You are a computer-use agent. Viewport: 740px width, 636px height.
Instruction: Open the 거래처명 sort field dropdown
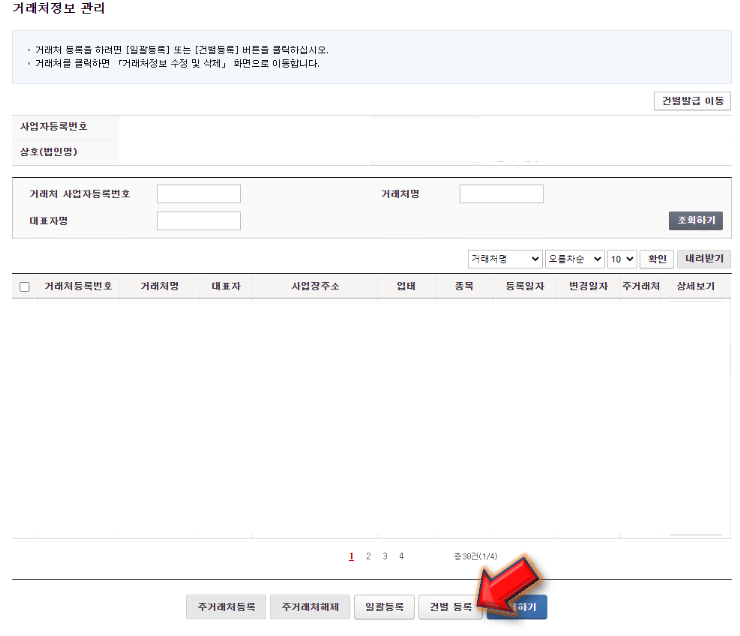(505, 259)
